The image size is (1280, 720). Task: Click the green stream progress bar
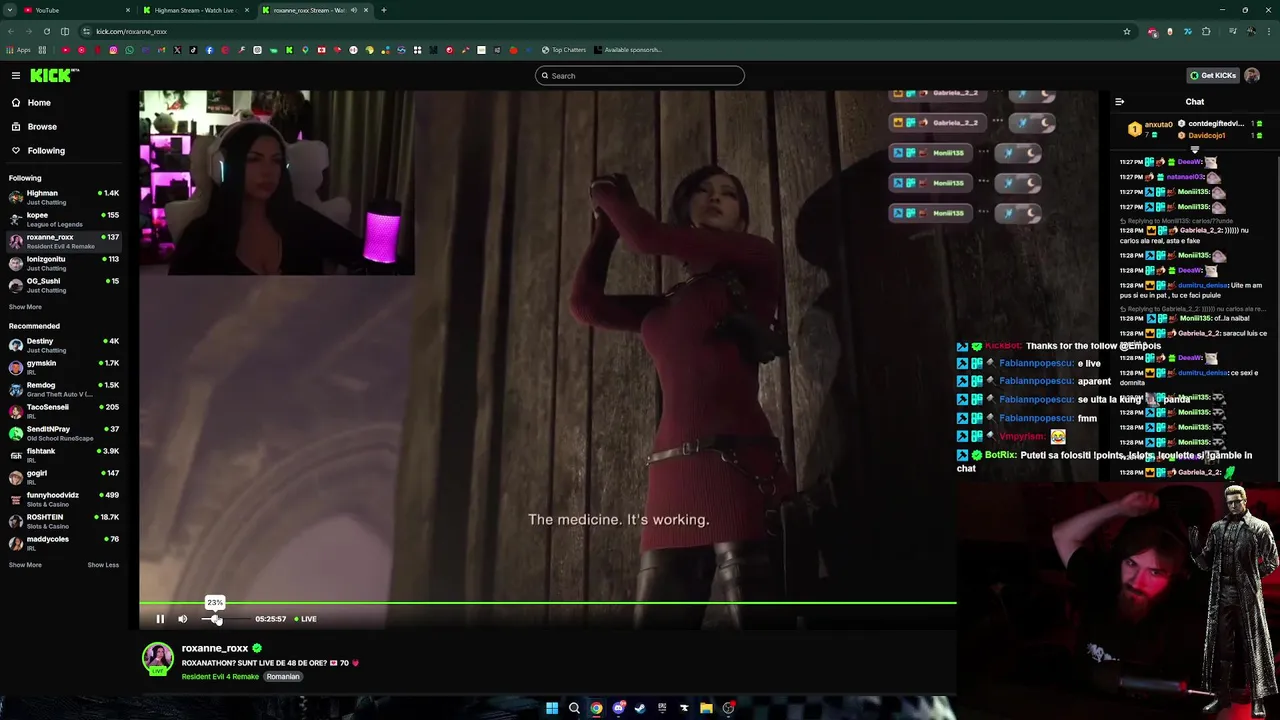548,603
